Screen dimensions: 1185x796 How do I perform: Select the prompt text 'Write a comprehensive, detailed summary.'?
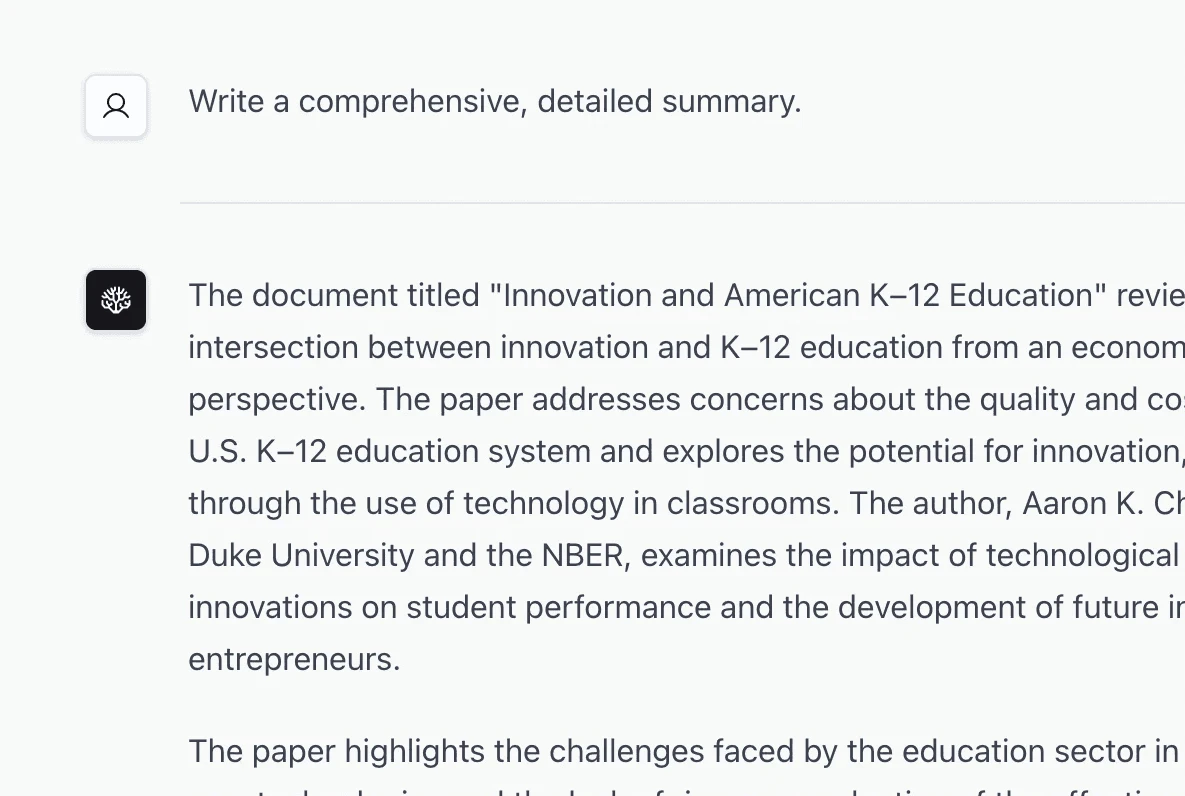(494, 101)
